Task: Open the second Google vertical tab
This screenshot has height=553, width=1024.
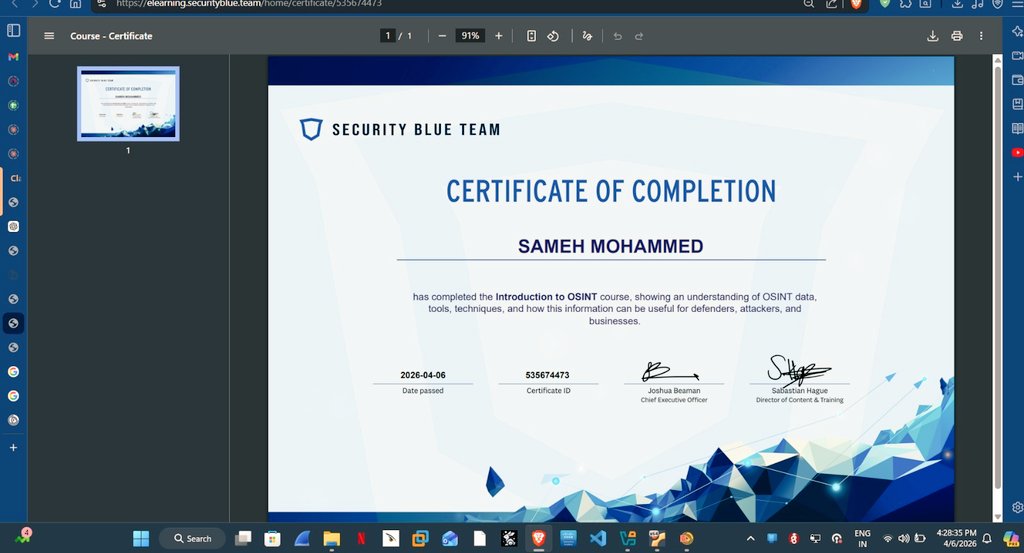Action: pyautogui.click(x=13, y=396)
